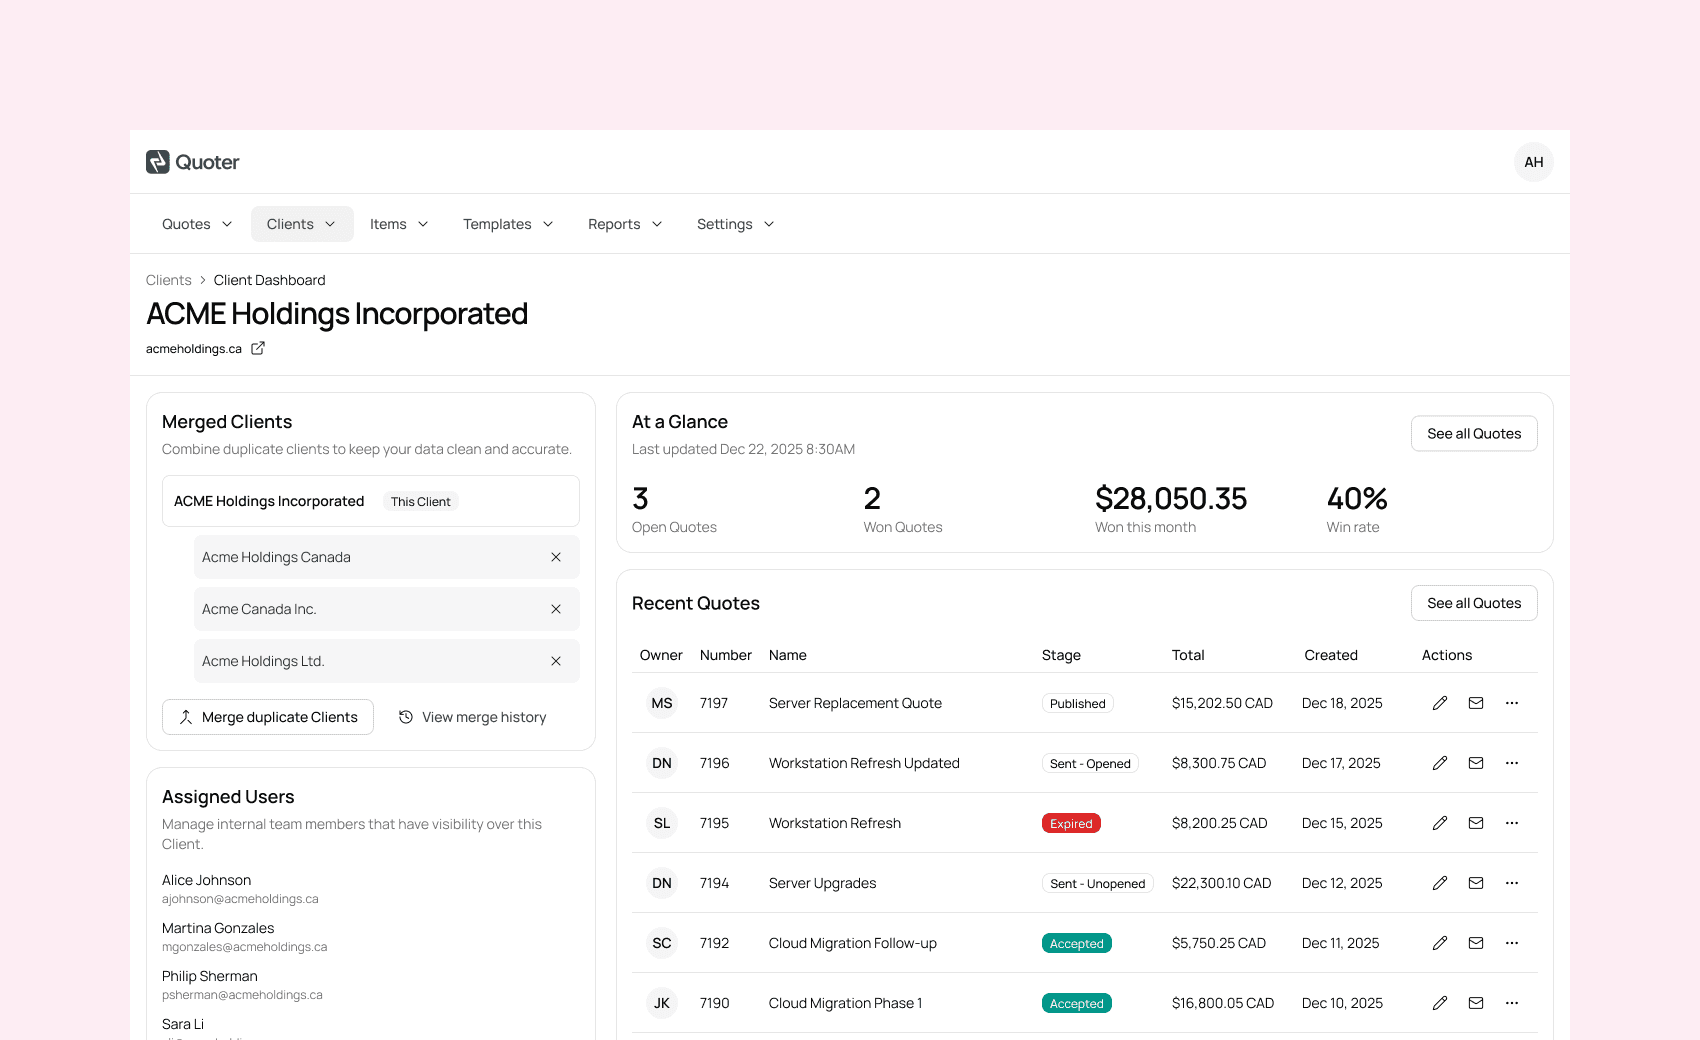The height and width of the screenshot is (1040, 1700).
Task: Expand the Items menu
Action: 399,224
